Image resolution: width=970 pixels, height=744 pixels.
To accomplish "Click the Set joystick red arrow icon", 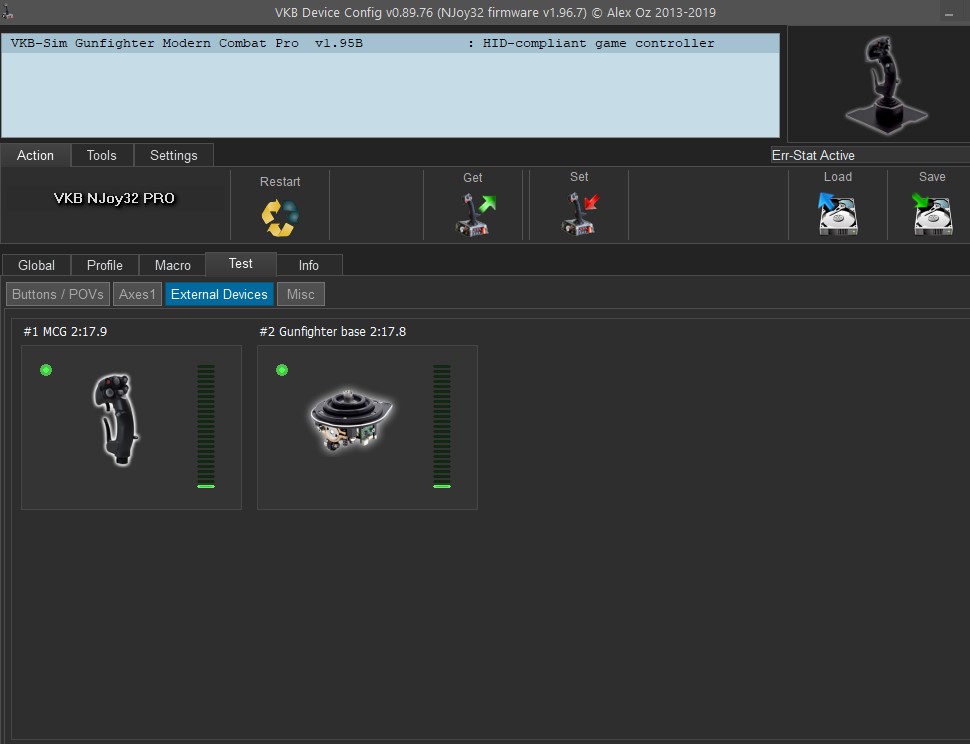I will point(579,214).
